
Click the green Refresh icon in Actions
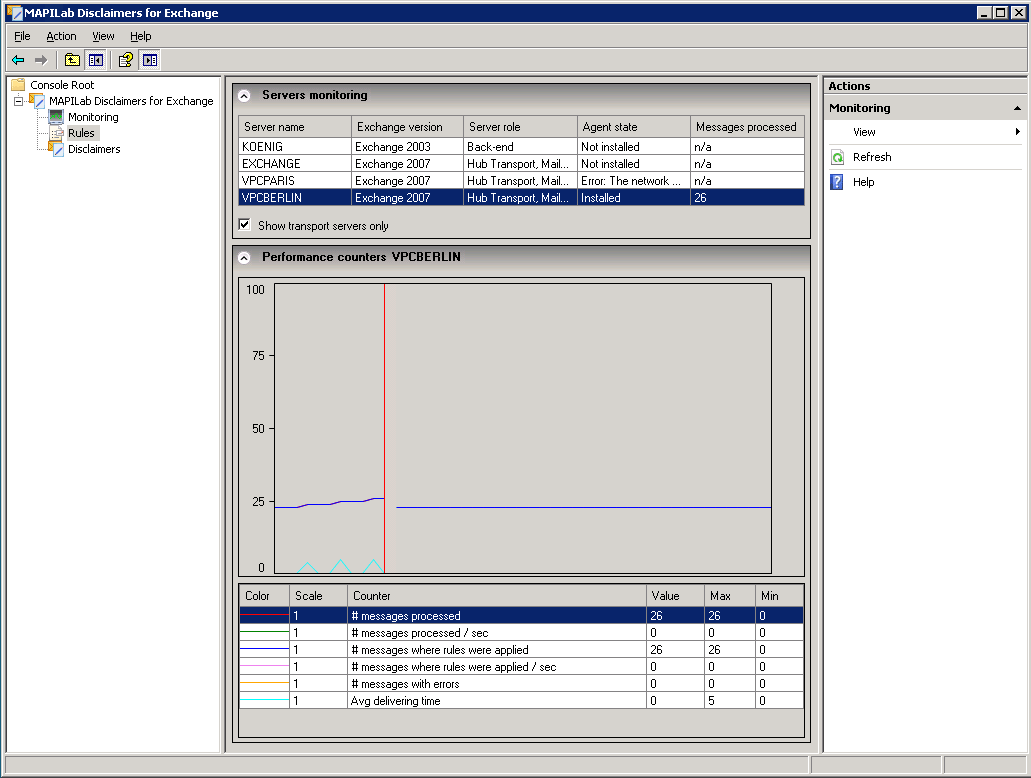(838, 157)
